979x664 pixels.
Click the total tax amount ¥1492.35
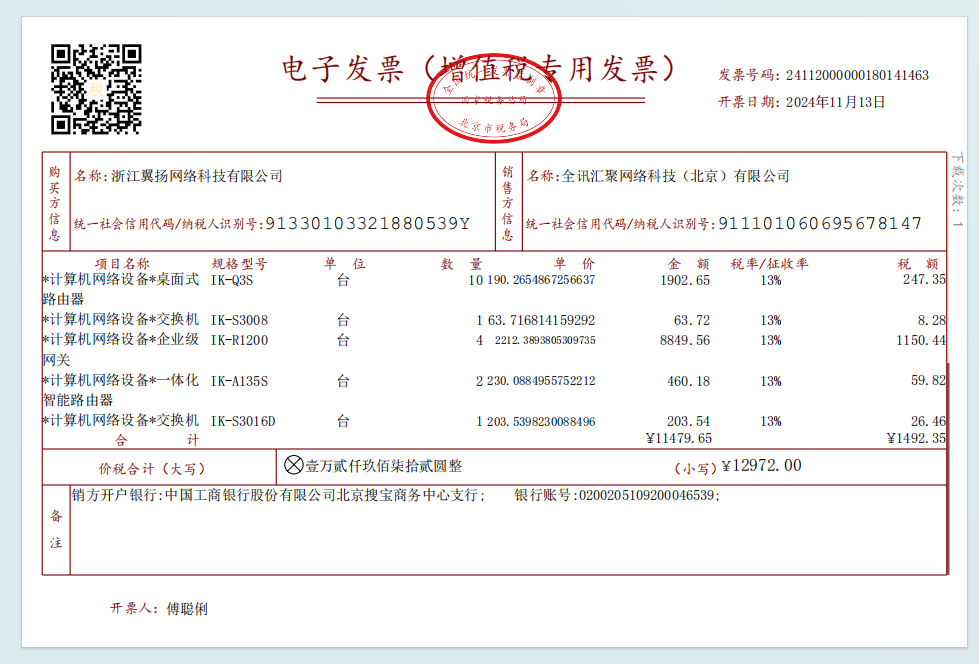(x=915, y=438)
